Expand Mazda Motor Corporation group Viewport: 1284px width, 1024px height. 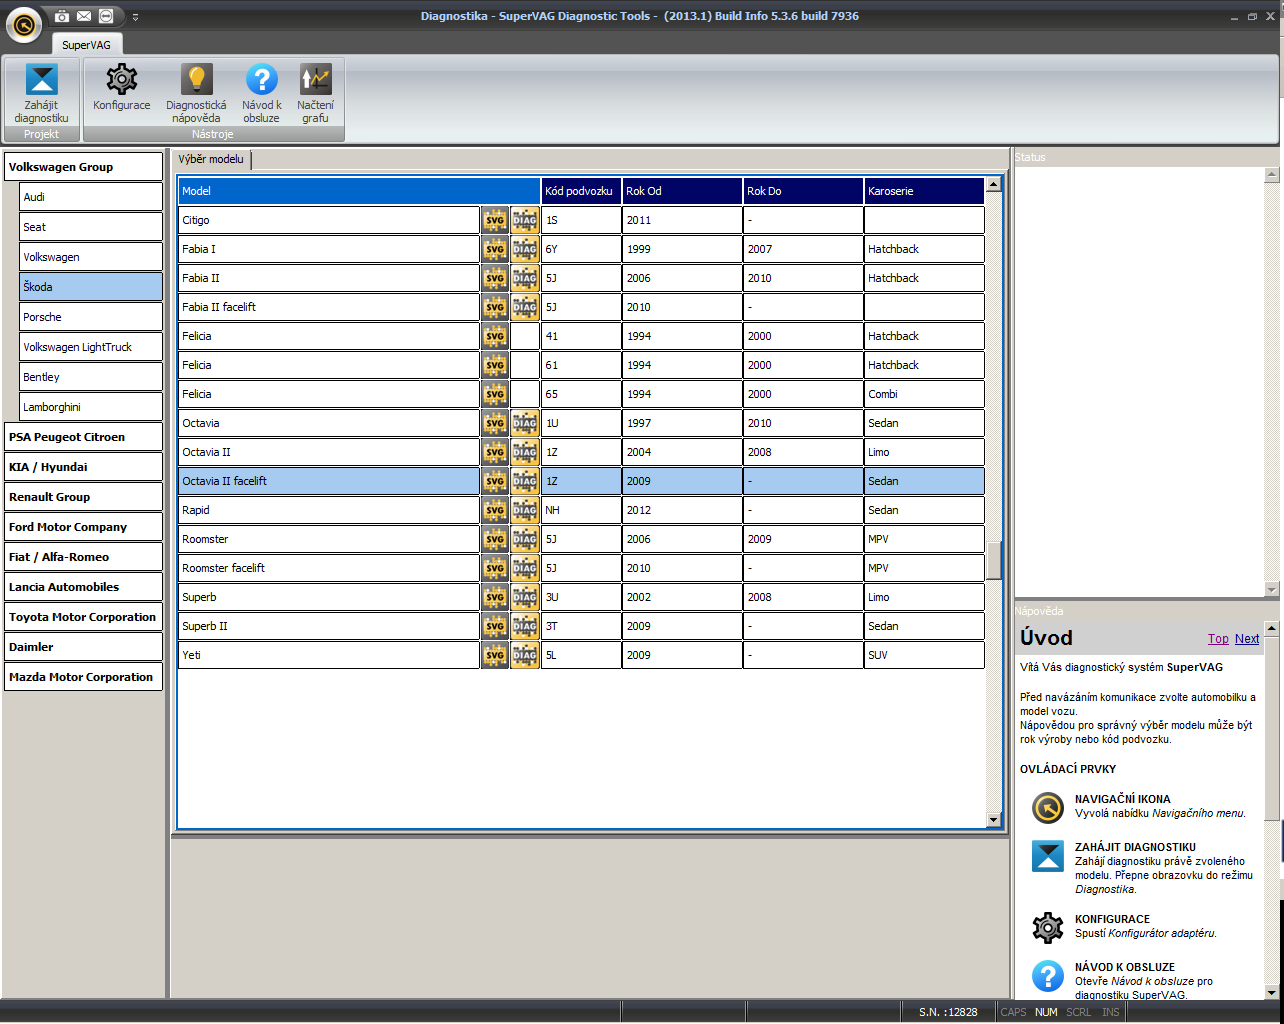83,677
